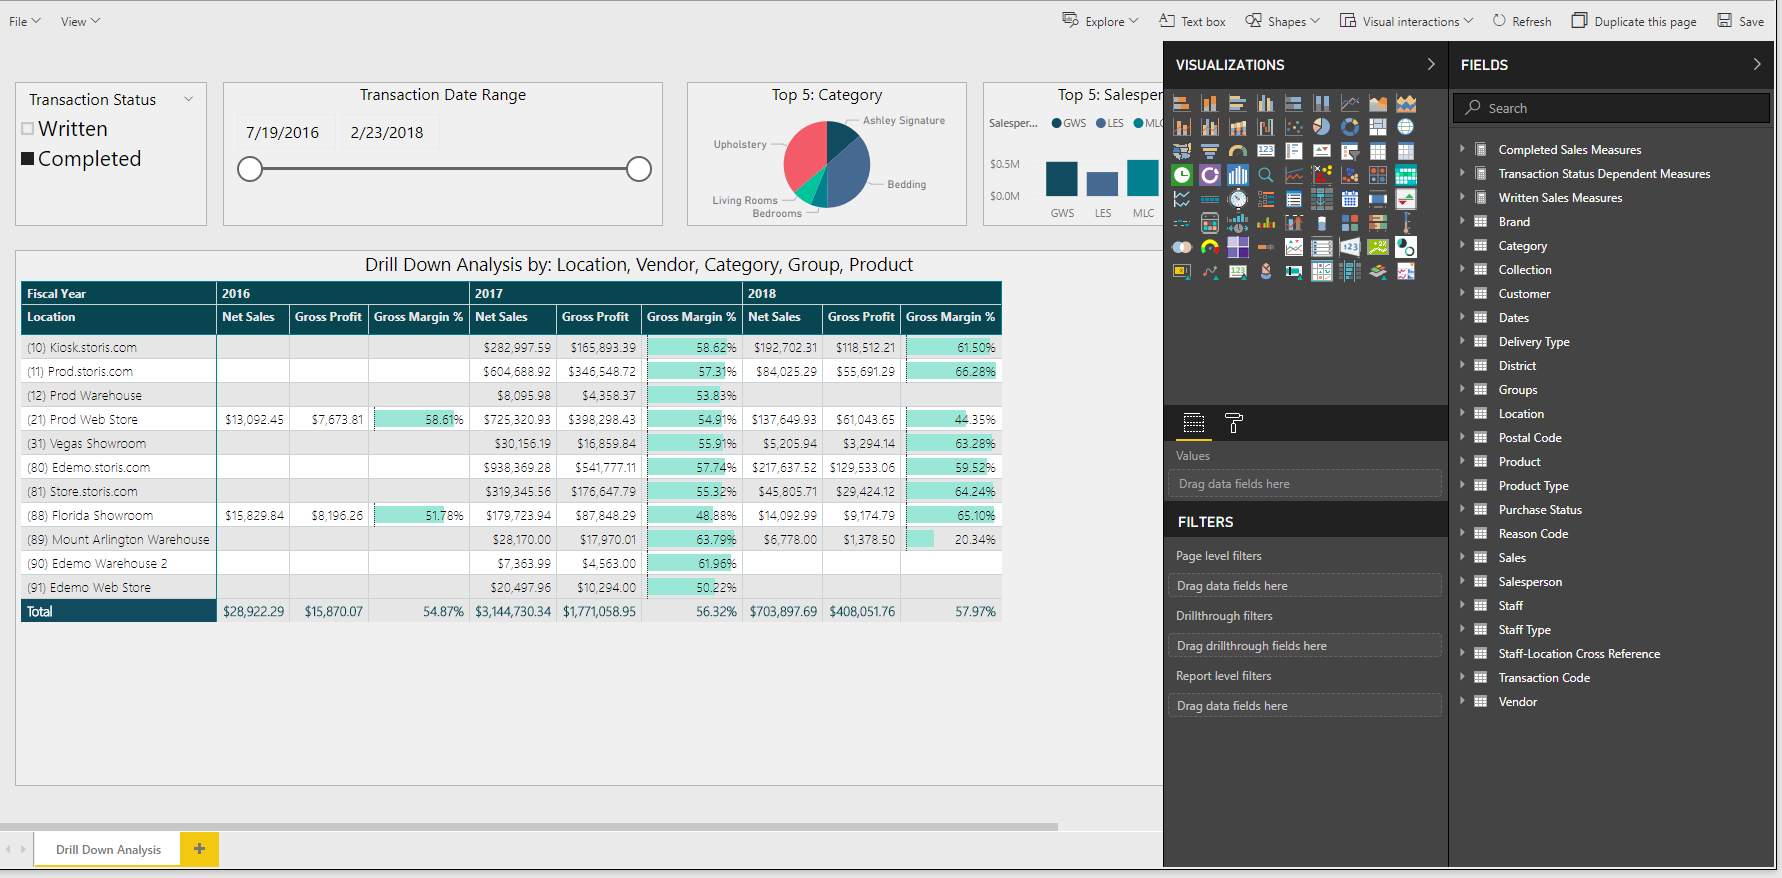Choose the matrix visualization

(x=1406, y=151)
